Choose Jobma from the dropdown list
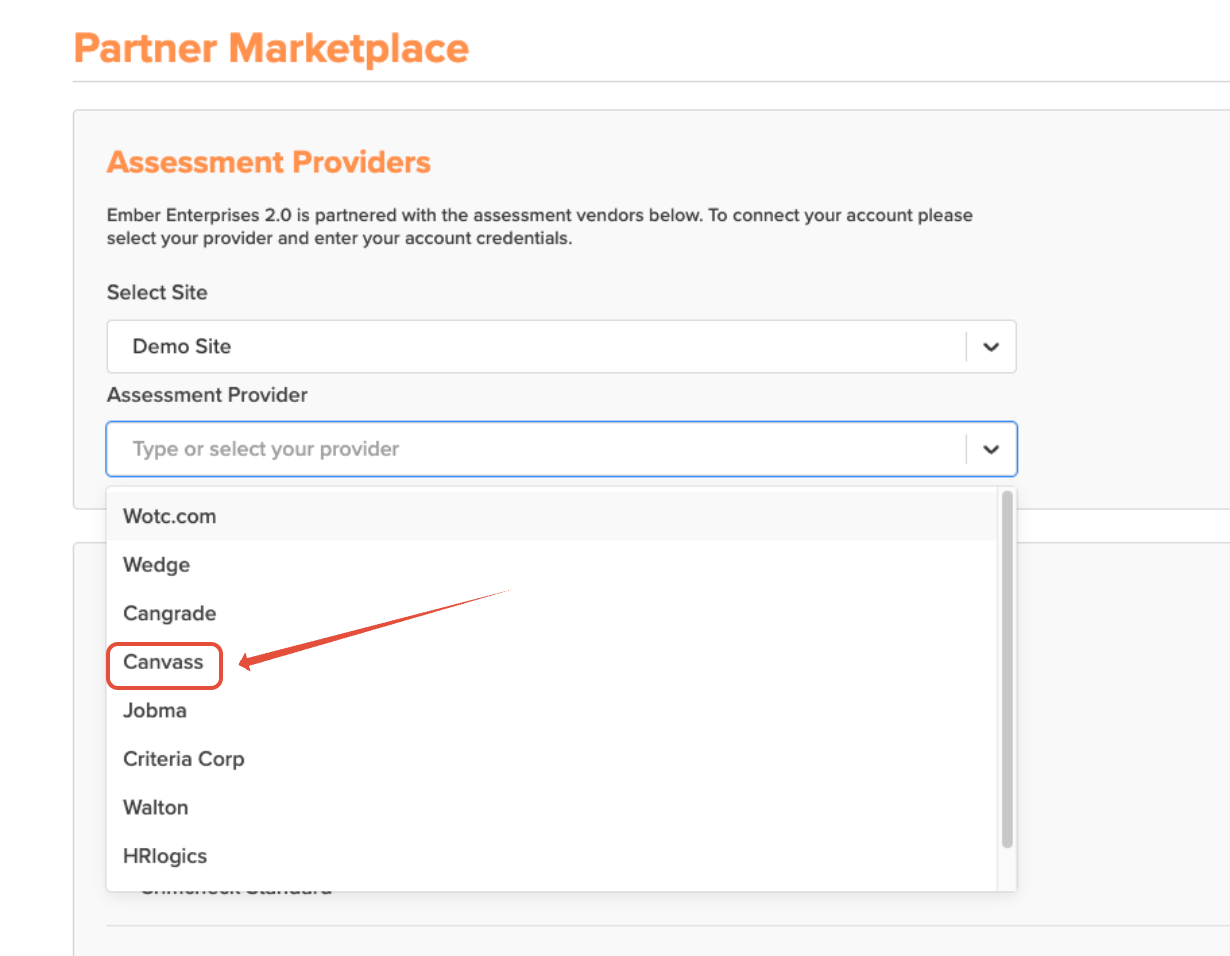This screenshot has width=1230, height=956. point(551,711)
